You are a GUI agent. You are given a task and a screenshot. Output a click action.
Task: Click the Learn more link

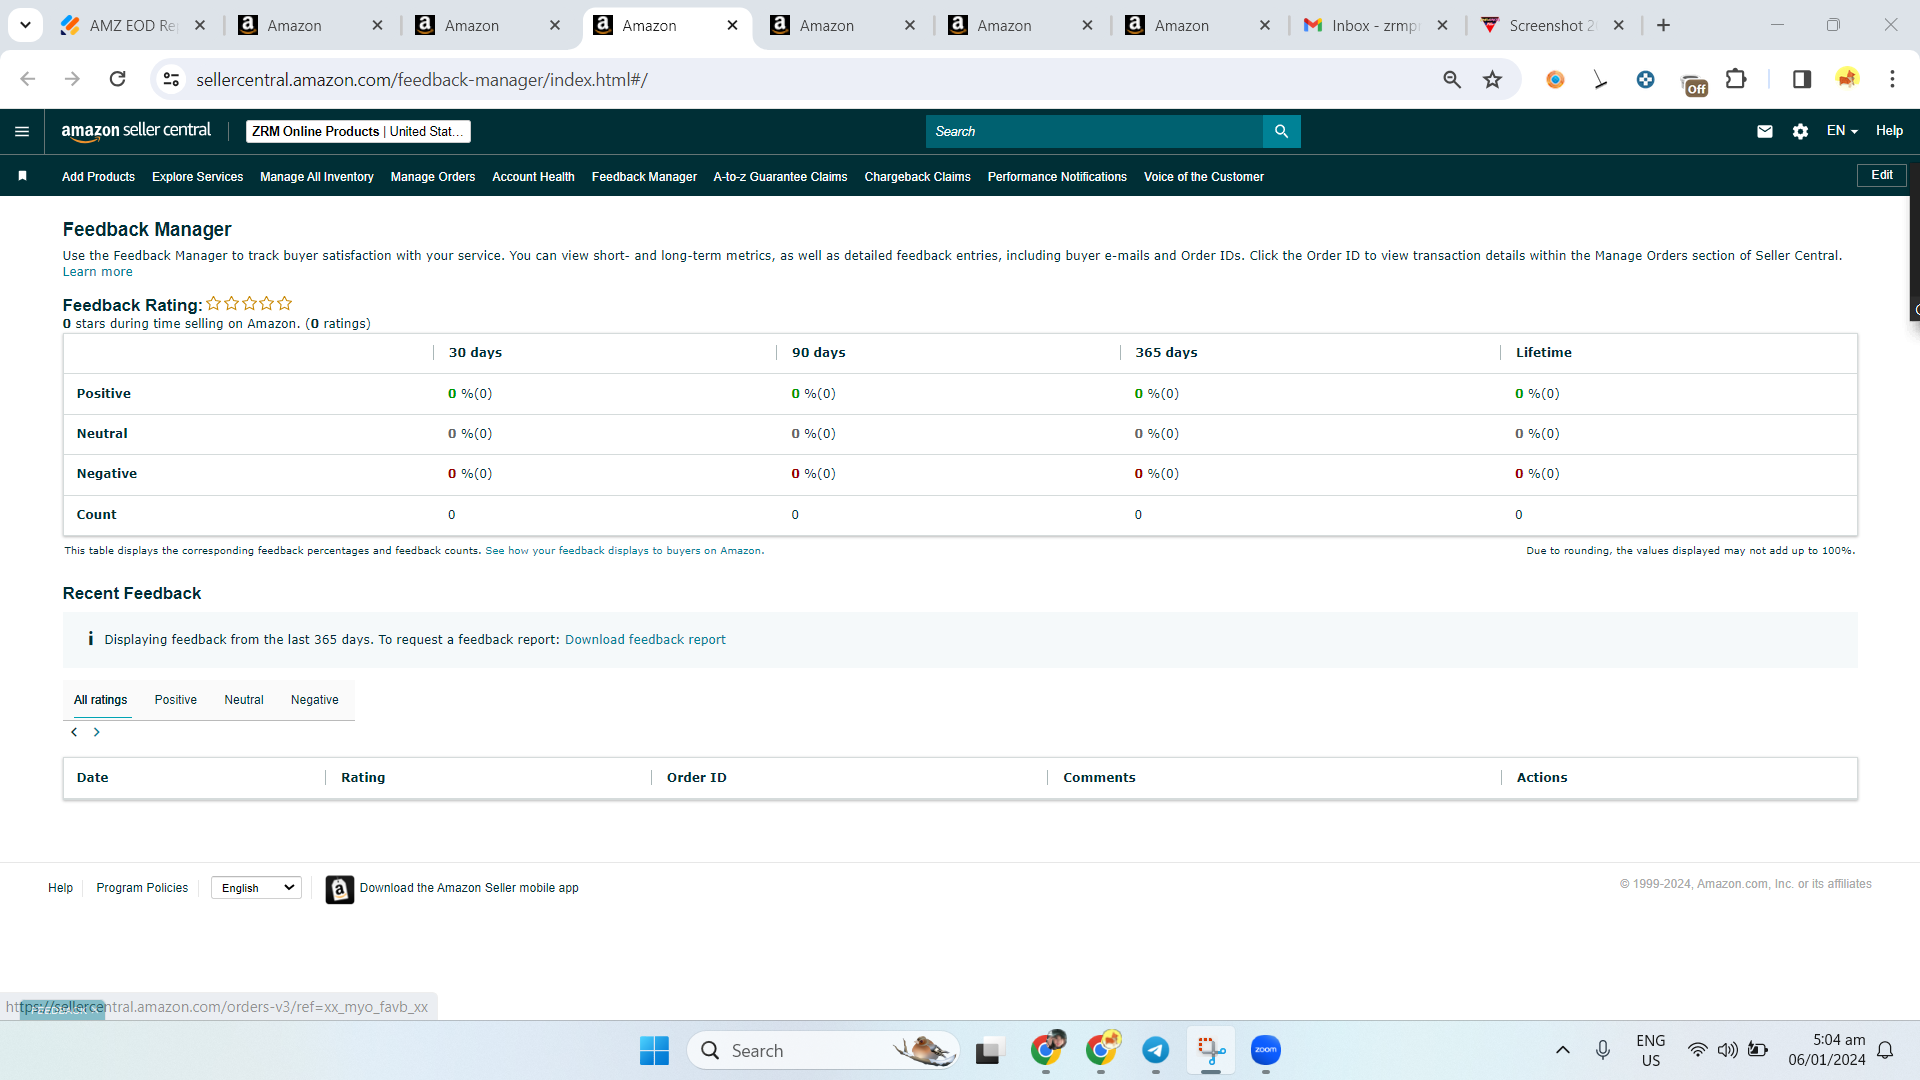click(x=97, y=272)
